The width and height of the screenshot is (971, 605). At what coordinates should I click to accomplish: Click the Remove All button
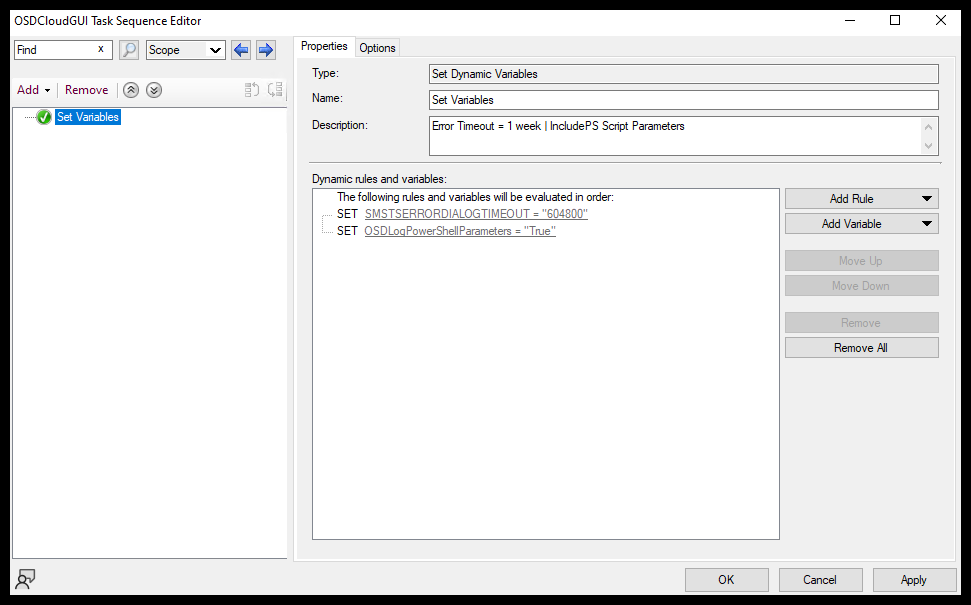pos(861,347)
